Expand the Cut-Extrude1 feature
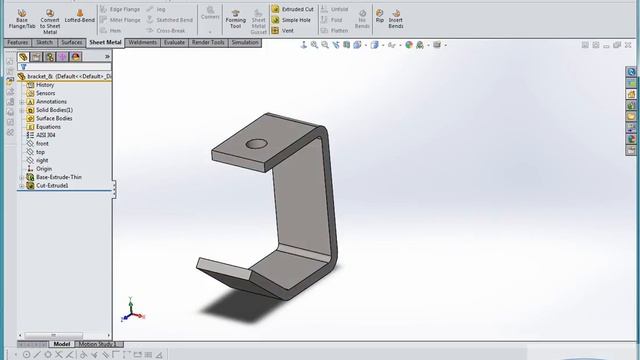The height and width of the screenshot is (360, 640). (21, 186)
